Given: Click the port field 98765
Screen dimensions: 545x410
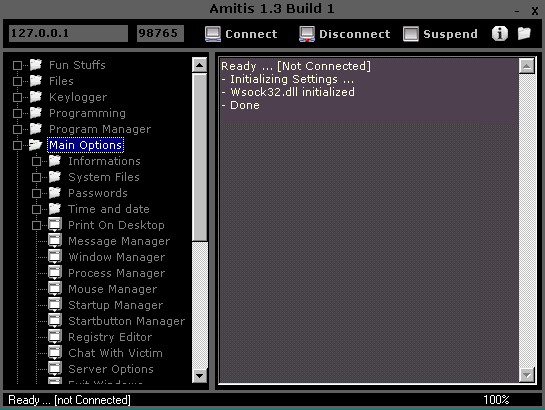Looking at the screenshot, I should click(x=160, y=33).
